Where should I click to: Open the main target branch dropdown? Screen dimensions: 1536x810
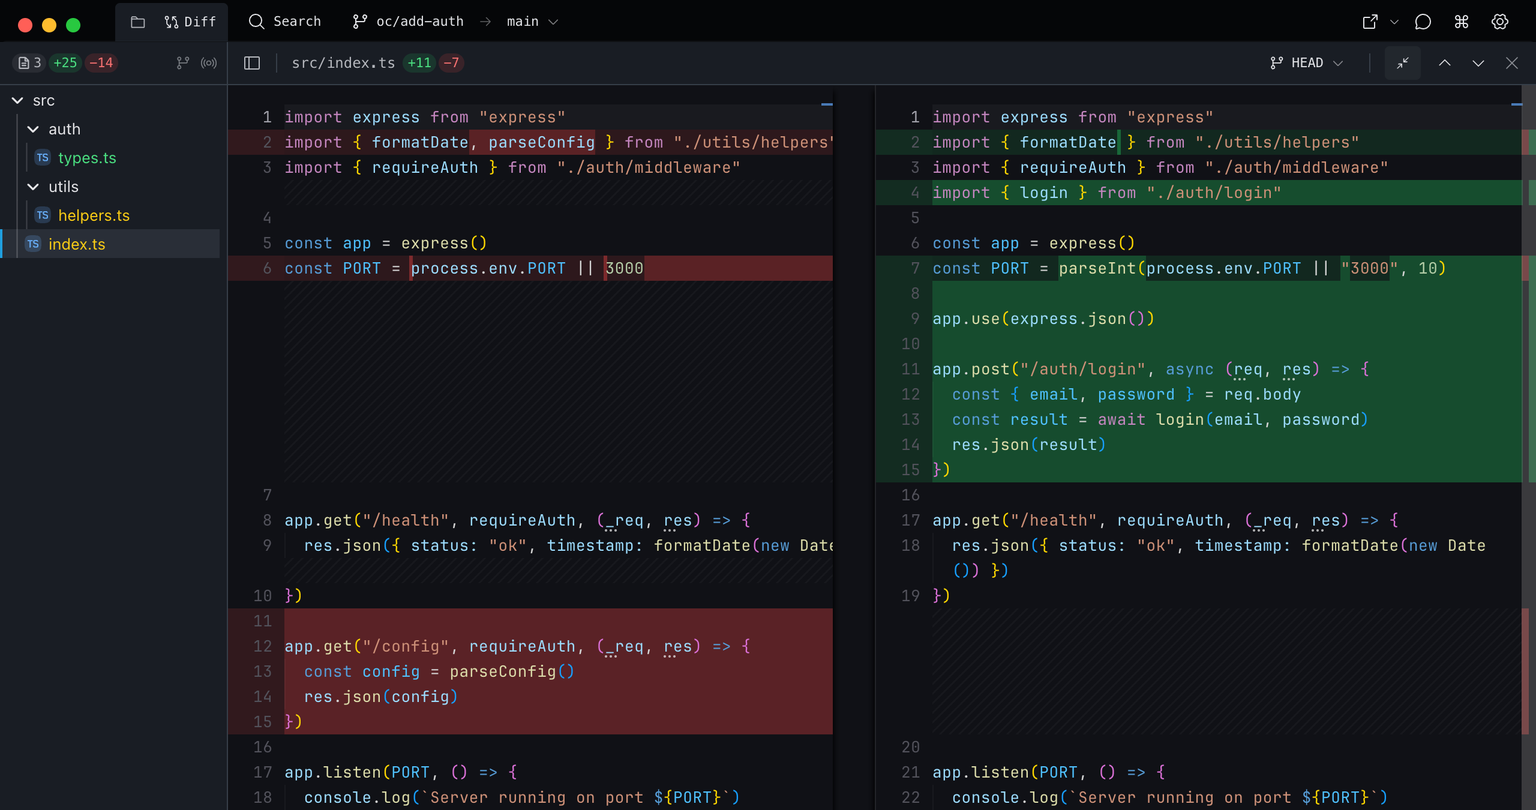point(532,21)
